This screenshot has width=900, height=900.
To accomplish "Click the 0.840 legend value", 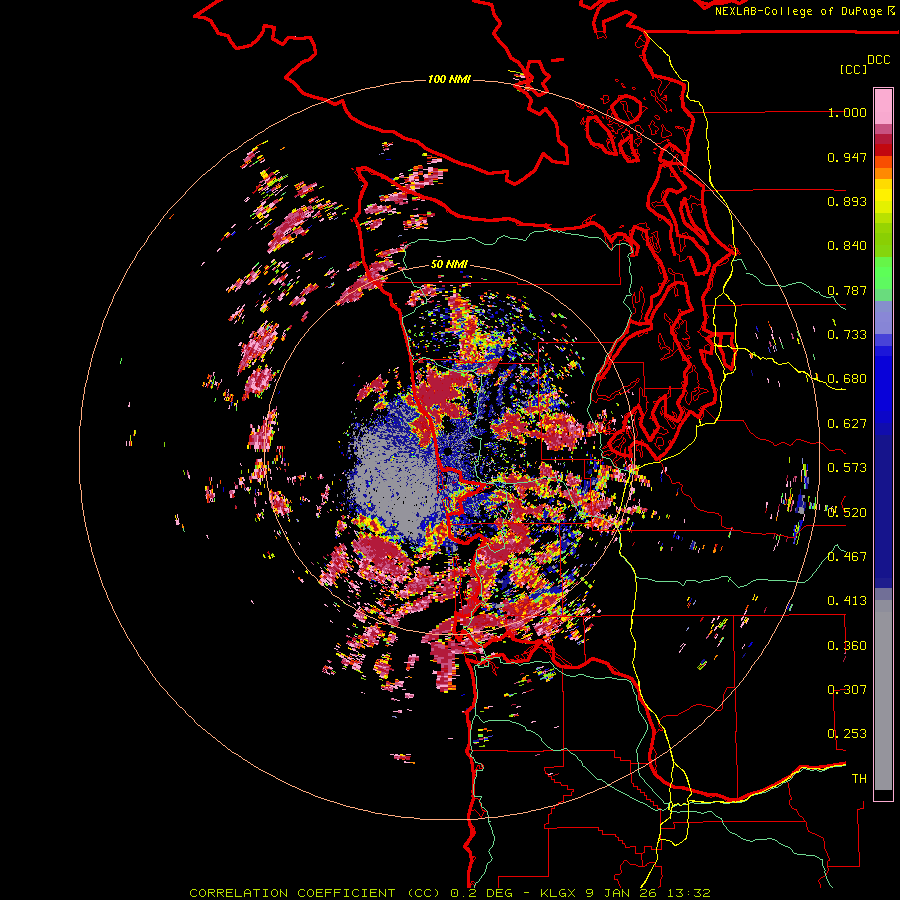I will coord(847,246).
